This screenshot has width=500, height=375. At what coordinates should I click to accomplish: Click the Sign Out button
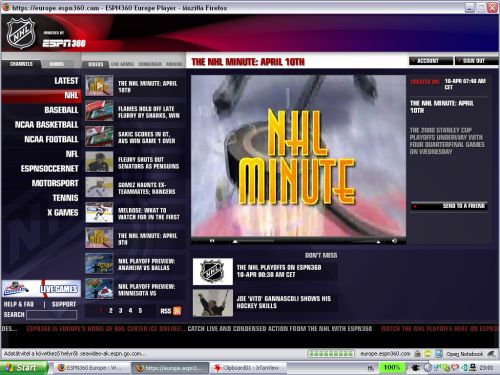[x=476, y=61]
